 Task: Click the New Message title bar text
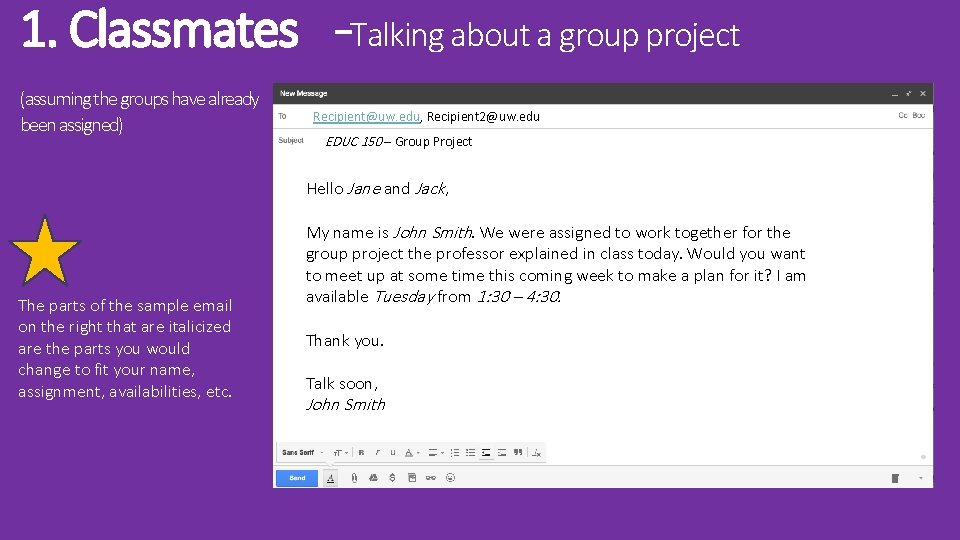[304, 94]
